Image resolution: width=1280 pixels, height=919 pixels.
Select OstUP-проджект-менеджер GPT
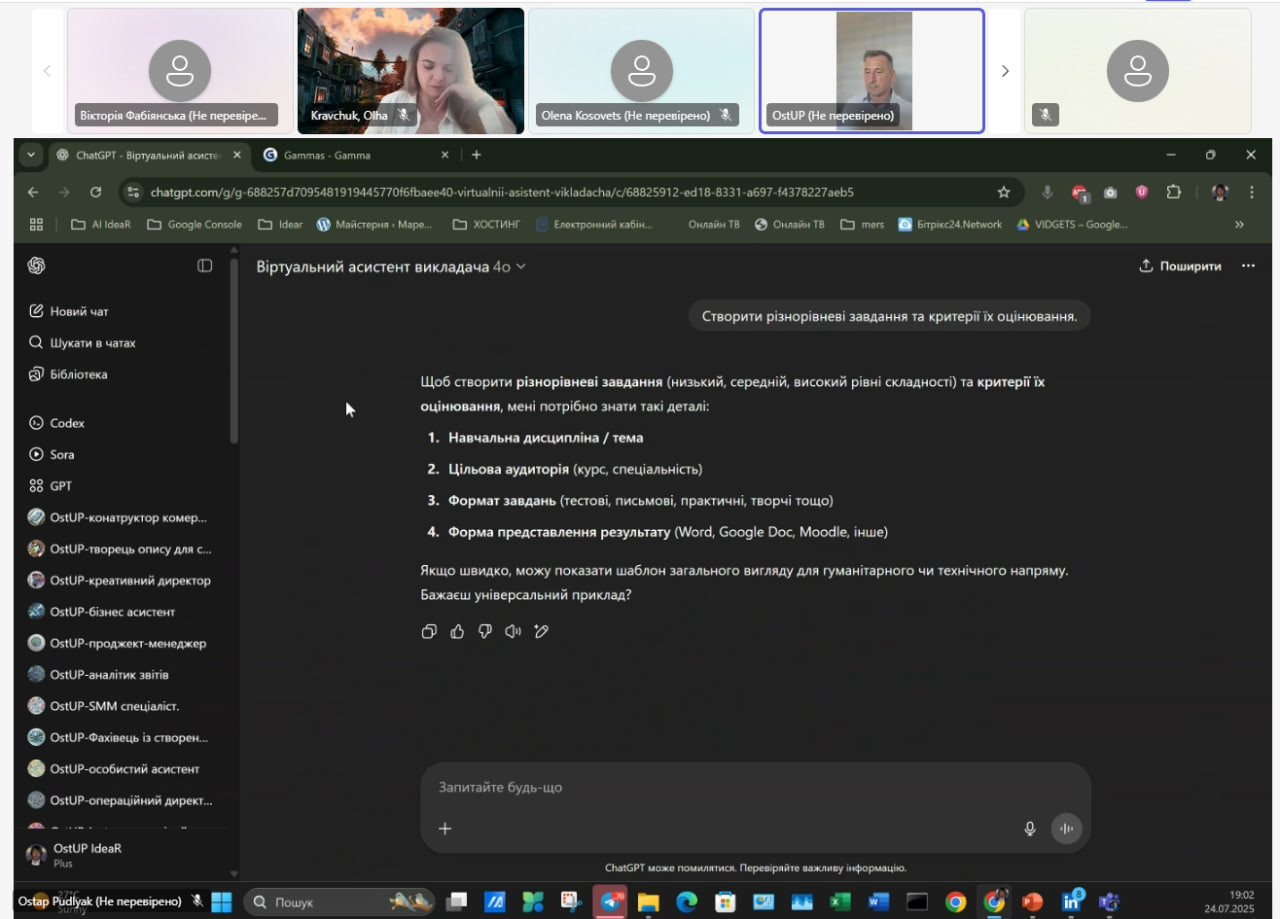pyautogui.click(x=117, y=643)
